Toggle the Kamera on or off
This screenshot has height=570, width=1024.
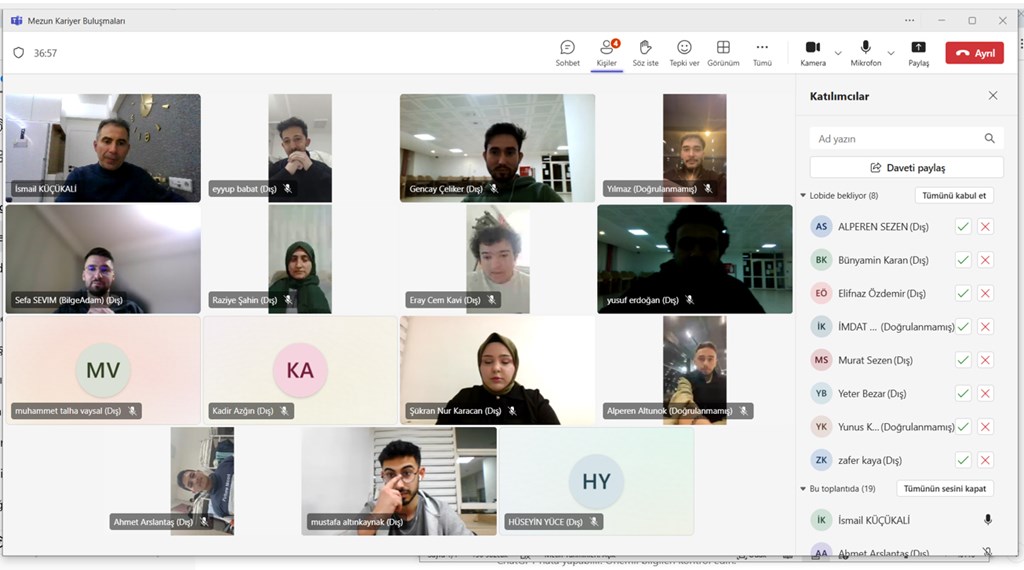coord(812,48)
